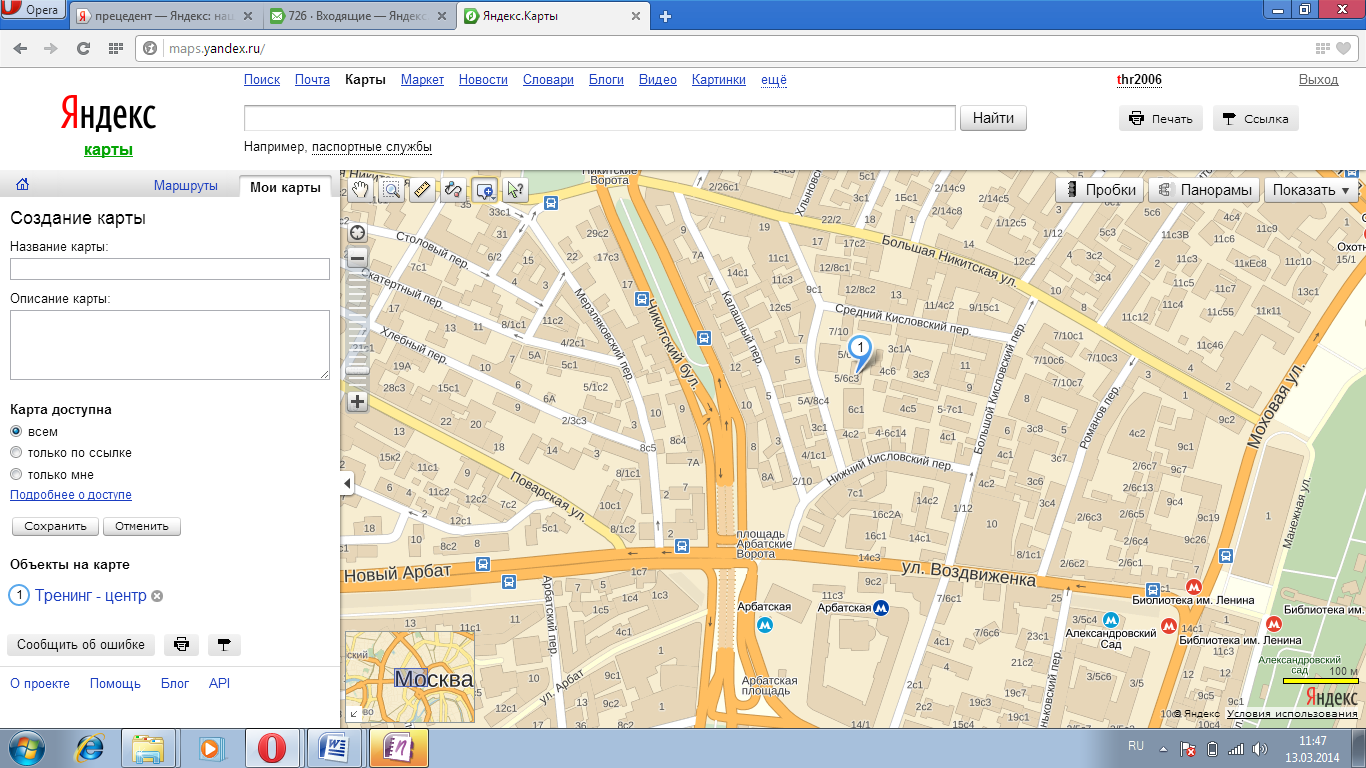Screen dimensions: 1366x768
Task: Open Поиск in Yandex top menu
Action: pos(262,80)
